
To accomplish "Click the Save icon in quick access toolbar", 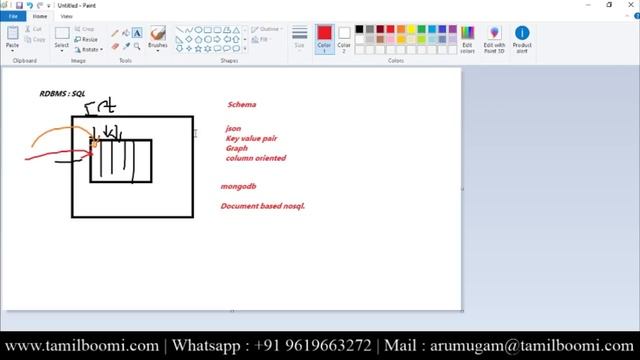I will [19, 6].
